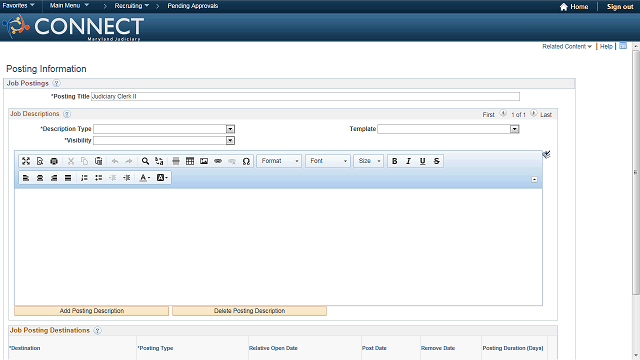Click the Paste as text icon
This screenshot has width=640, height=360.
[x=98, y=161]
